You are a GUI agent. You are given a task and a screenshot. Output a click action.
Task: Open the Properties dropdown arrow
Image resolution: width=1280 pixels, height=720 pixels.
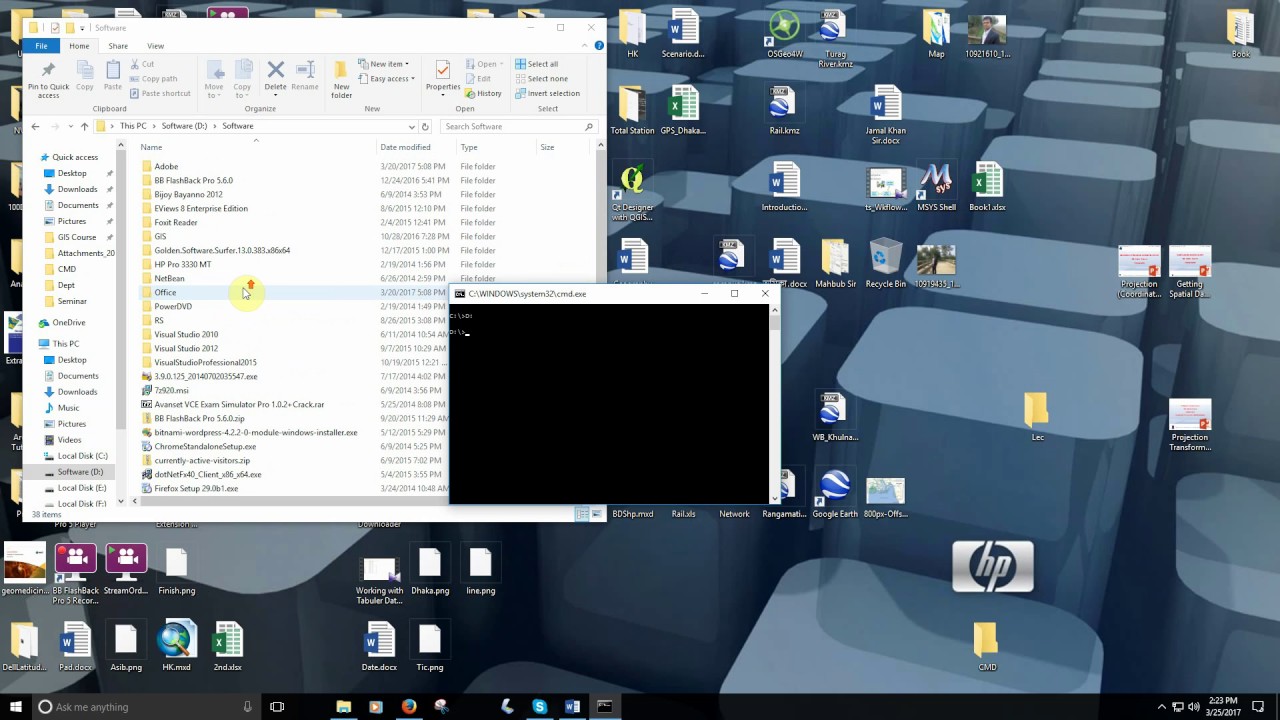[442, 95]
